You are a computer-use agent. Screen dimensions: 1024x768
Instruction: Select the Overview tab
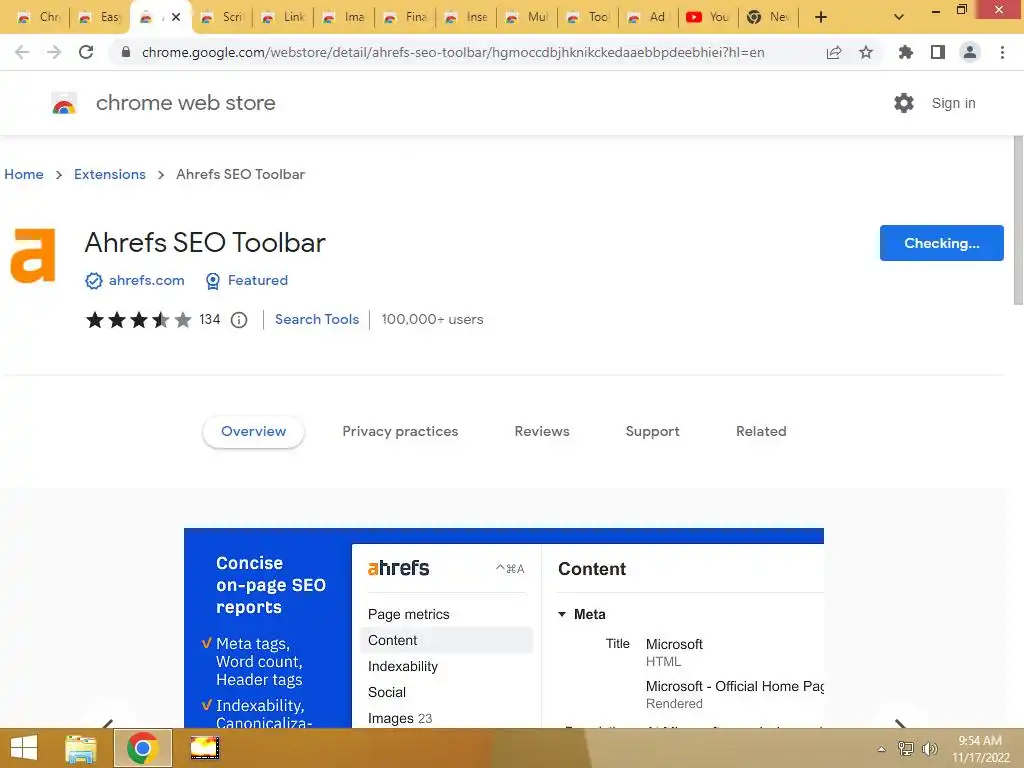click(x=253, y=432)
